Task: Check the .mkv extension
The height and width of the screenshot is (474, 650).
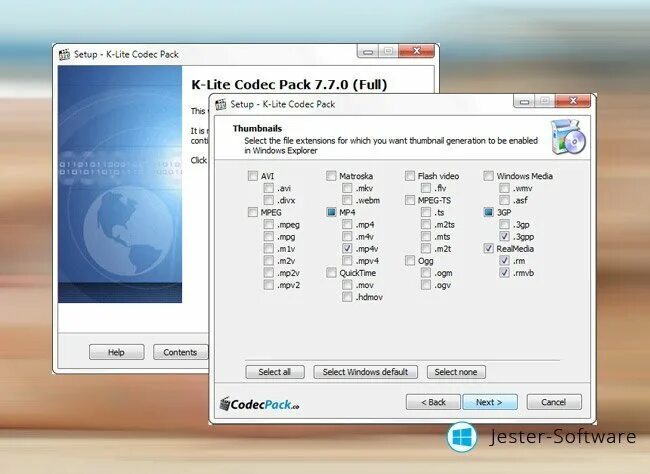Action: (x=347, y=188)
